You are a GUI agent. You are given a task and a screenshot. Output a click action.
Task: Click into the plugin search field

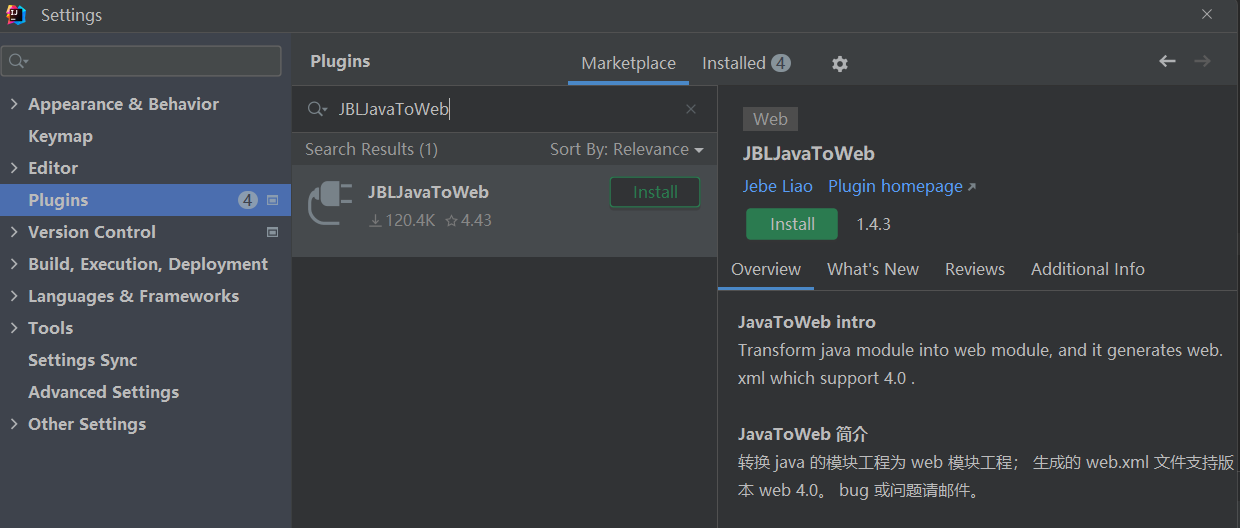[505, 109]
